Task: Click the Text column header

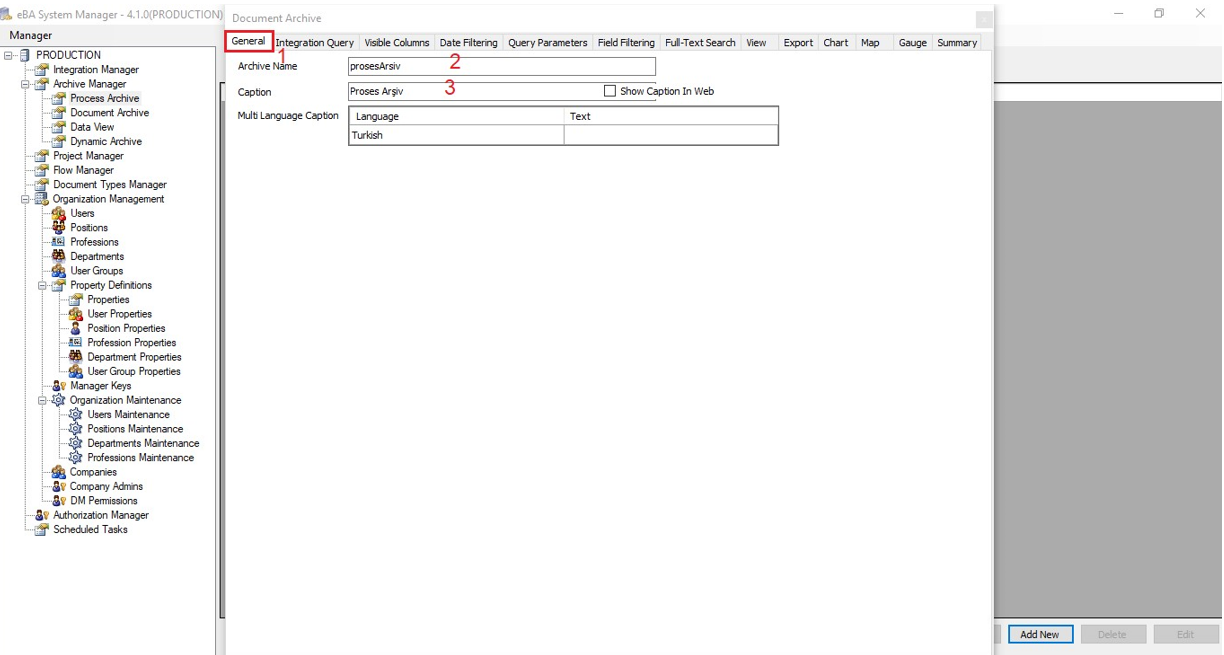Action: click(671, 116)
